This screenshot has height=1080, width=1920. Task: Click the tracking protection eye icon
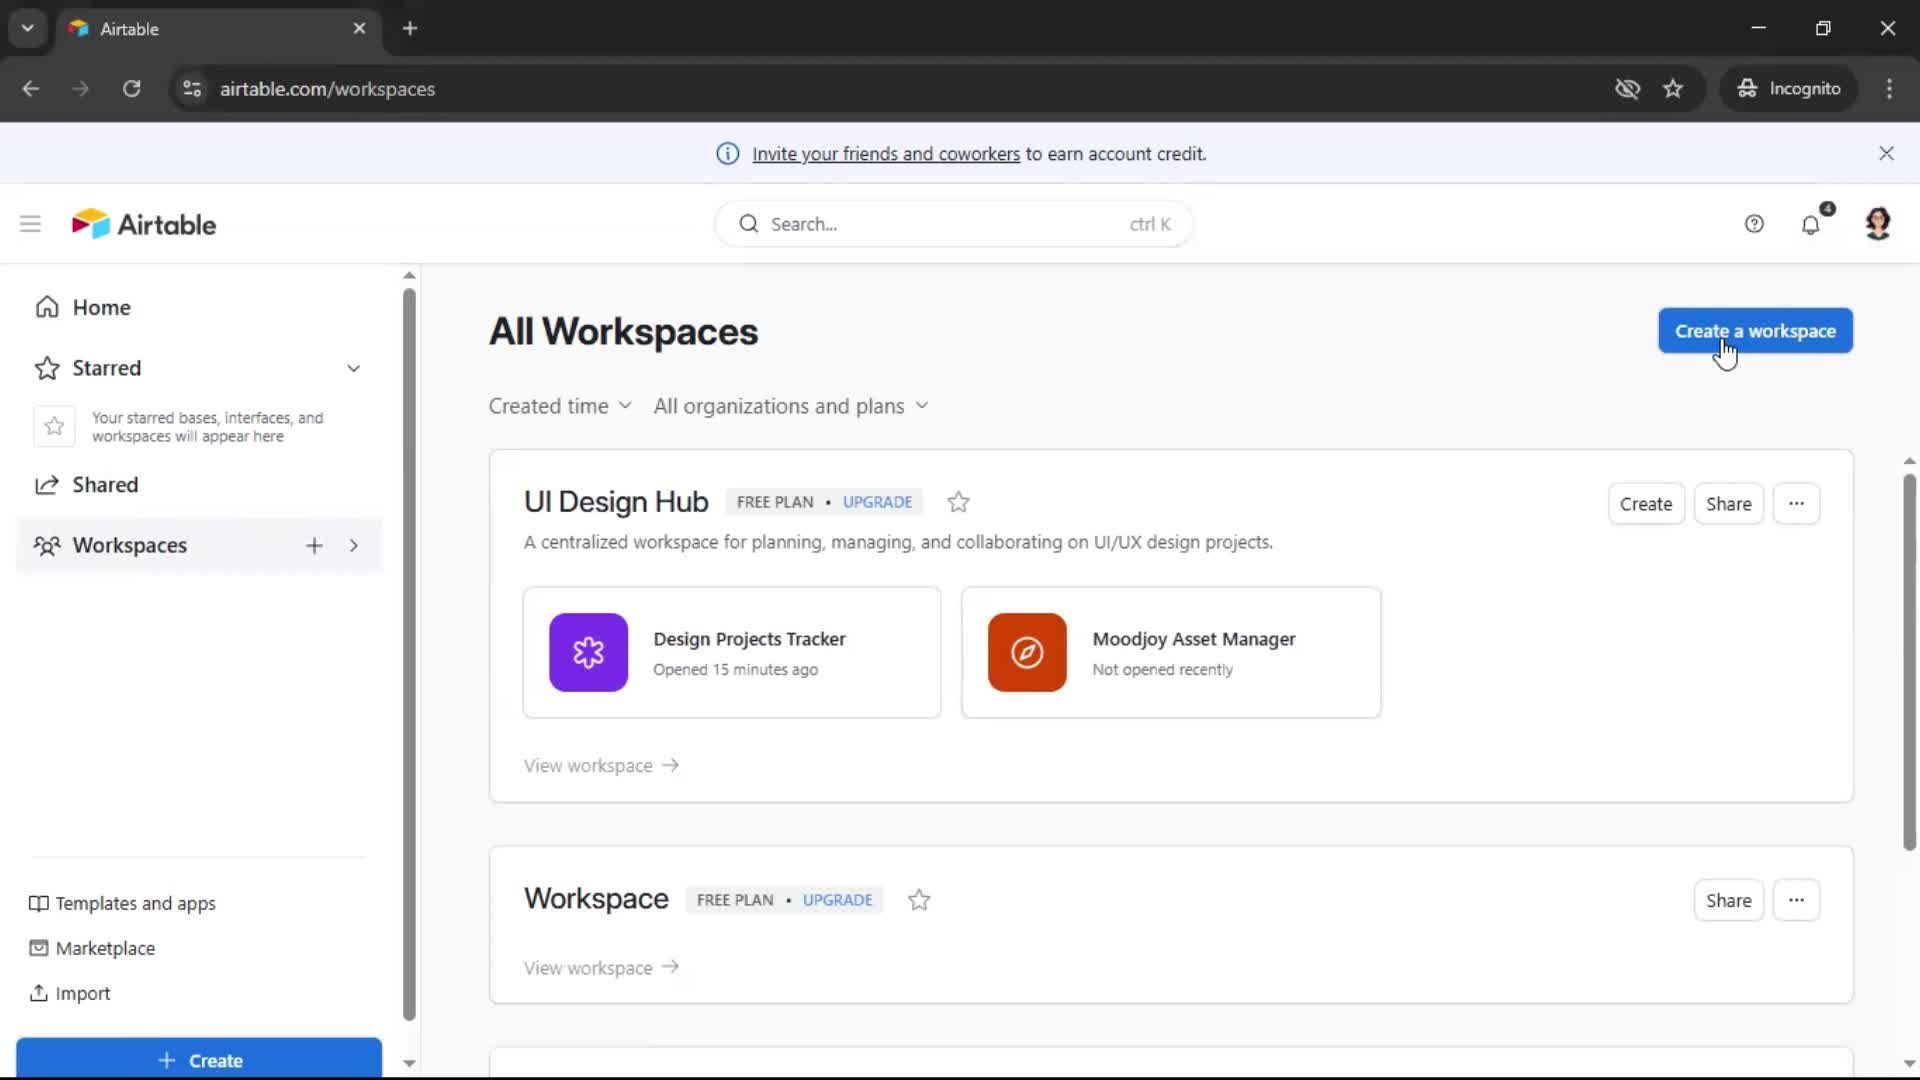[1627, 89]
